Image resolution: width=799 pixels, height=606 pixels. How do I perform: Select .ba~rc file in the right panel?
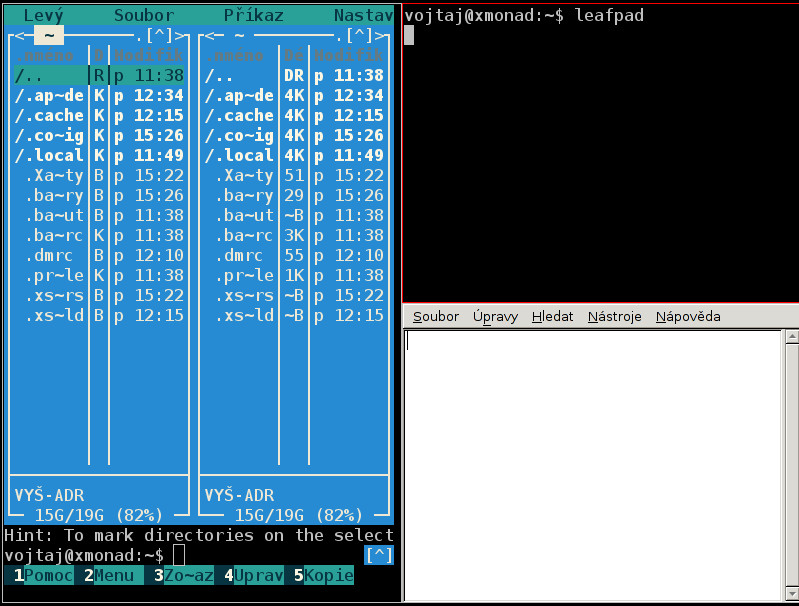[294, 235]
